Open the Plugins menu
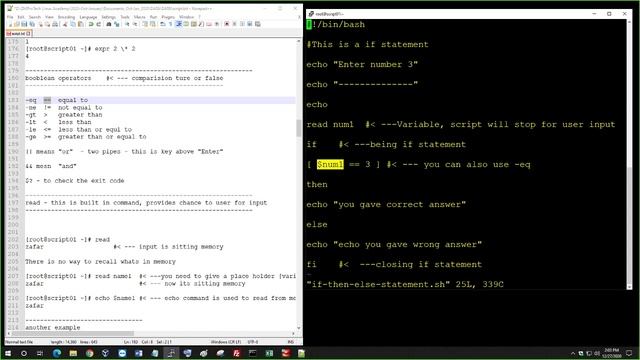Image resolution: width=640 pixels, height=360 pixels. (x=168, y=17)
